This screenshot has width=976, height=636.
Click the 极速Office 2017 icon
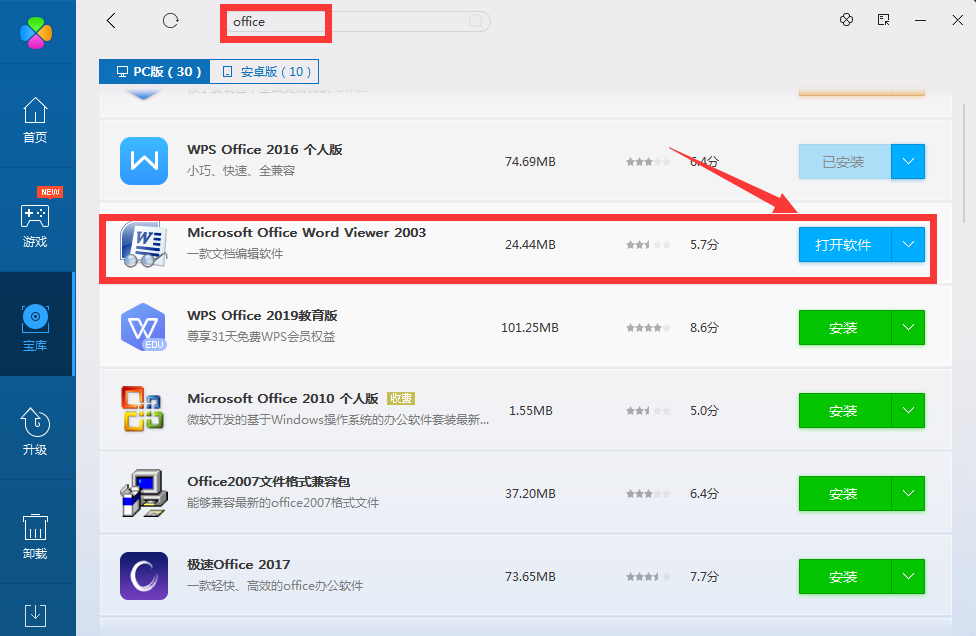(x=144, y=576)
